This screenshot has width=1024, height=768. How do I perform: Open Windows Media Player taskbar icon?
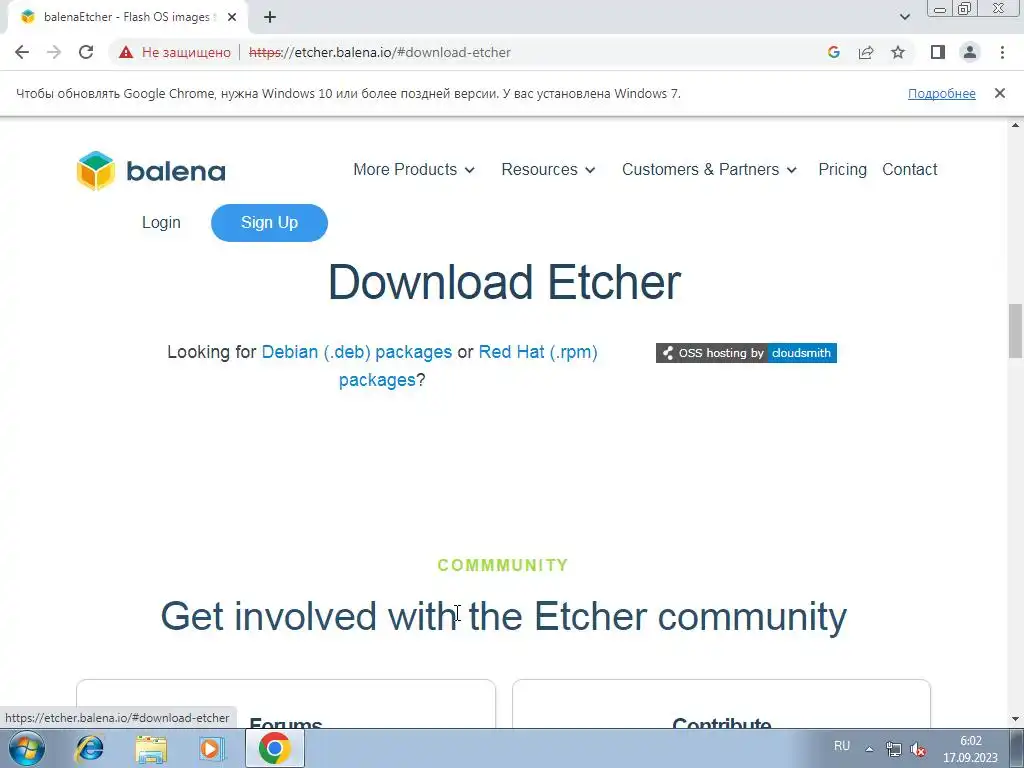coord(212,748)
